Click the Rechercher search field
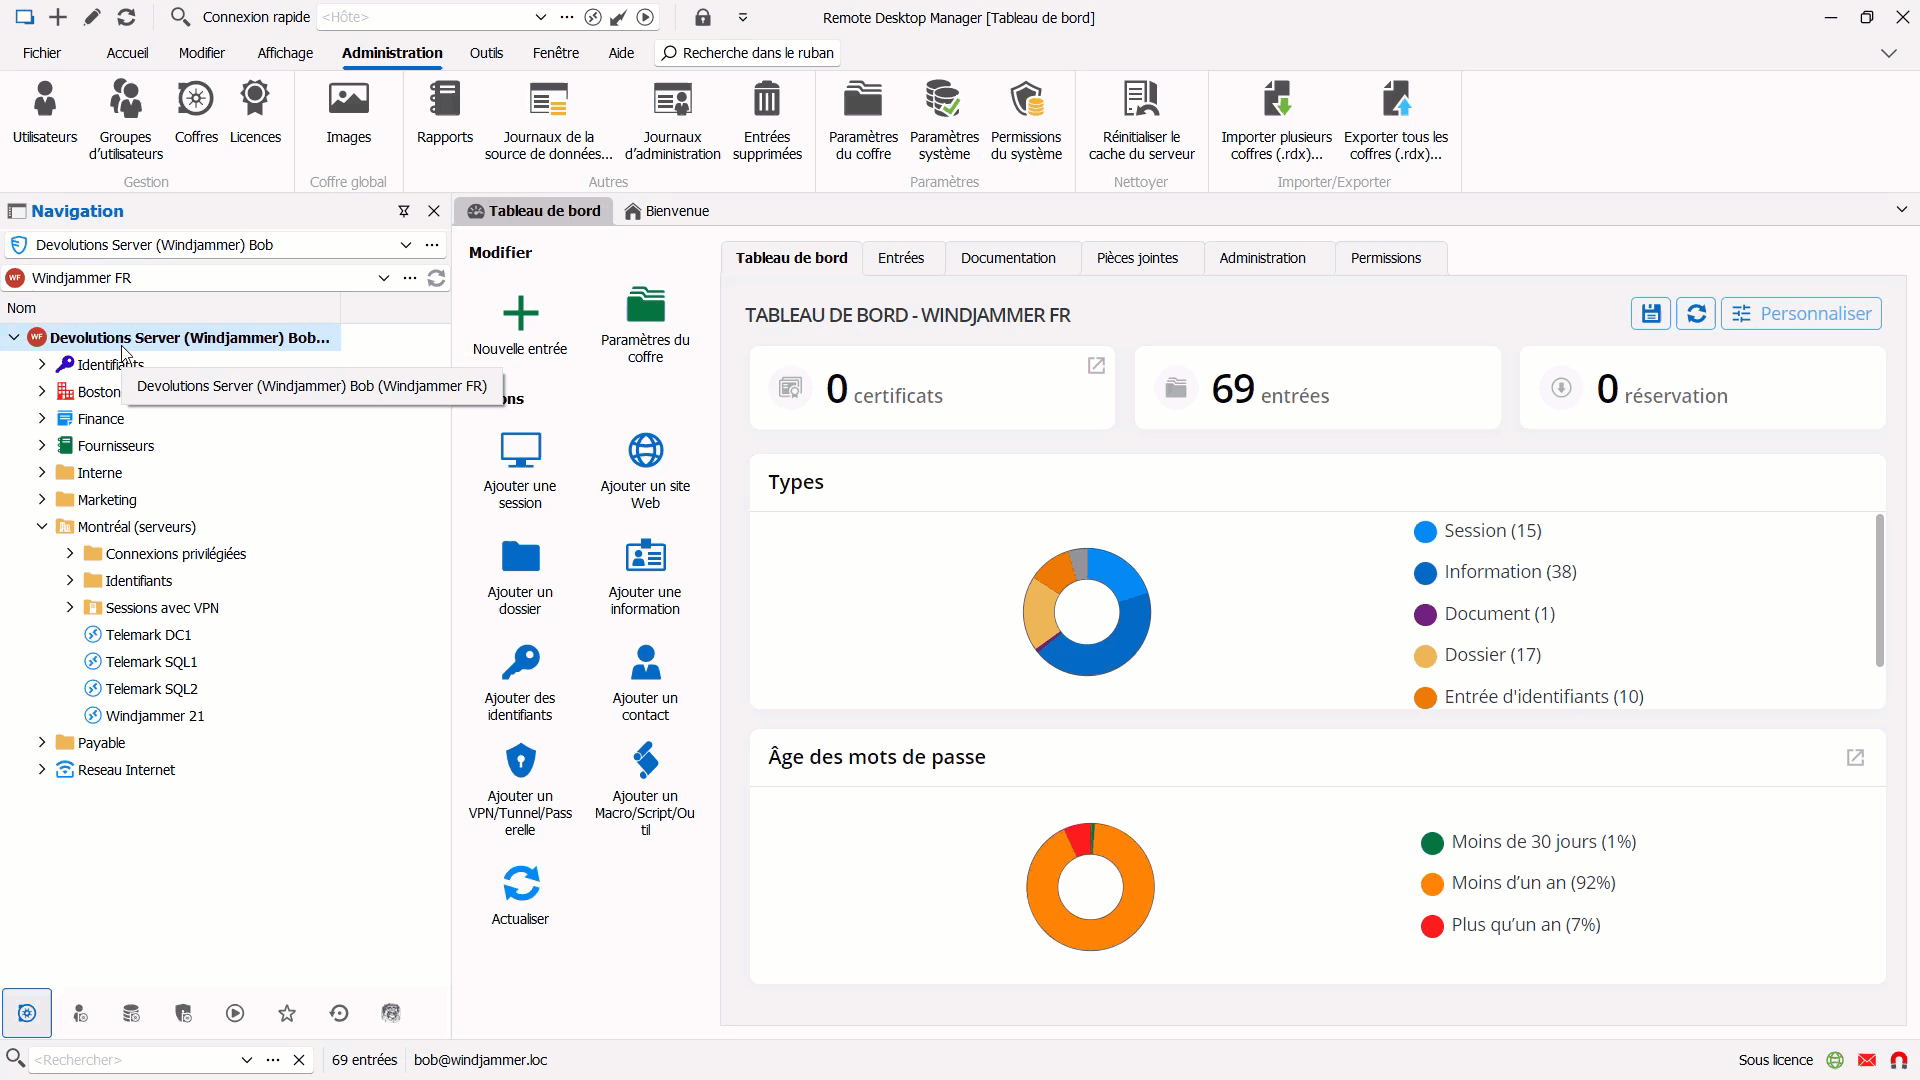The width and height of the screenshot is (1920, 1080). [135, 1060]
